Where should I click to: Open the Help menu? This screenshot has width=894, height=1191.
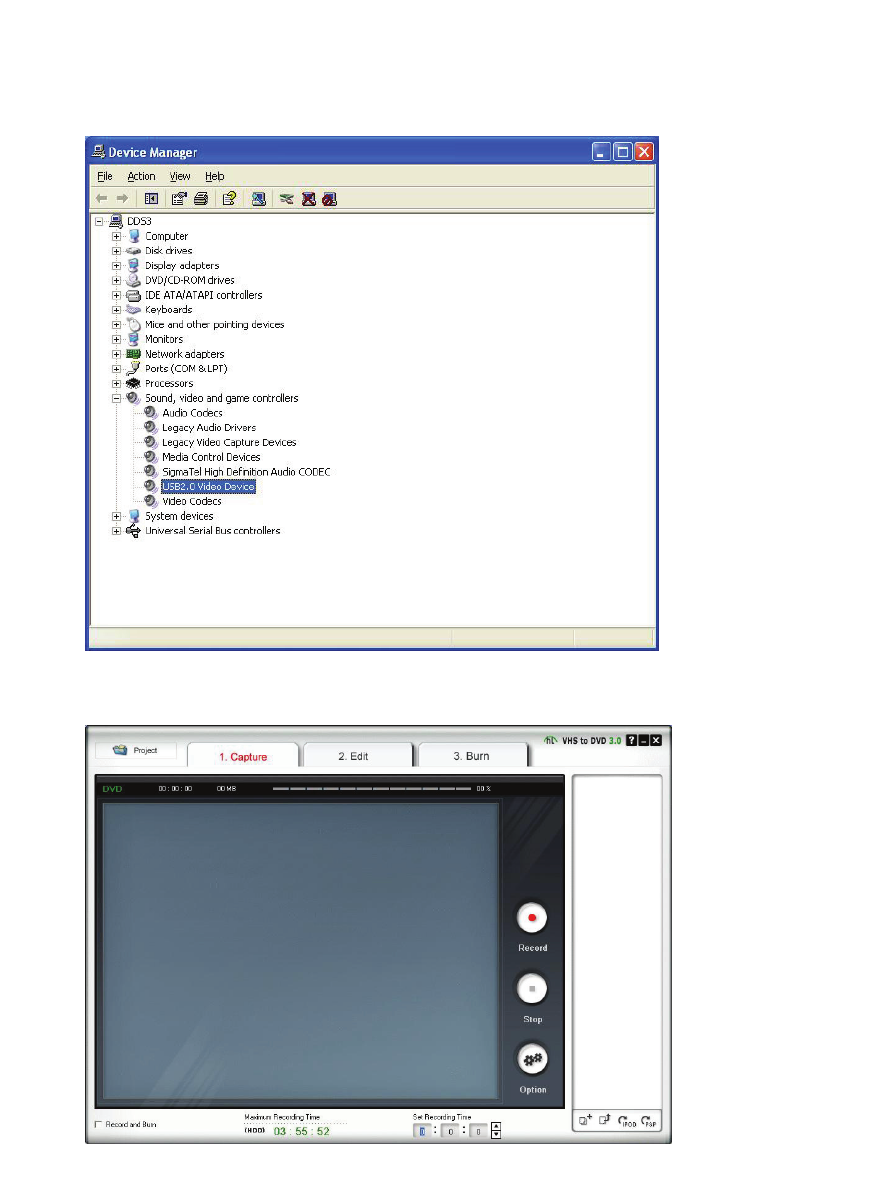point(215,176)
